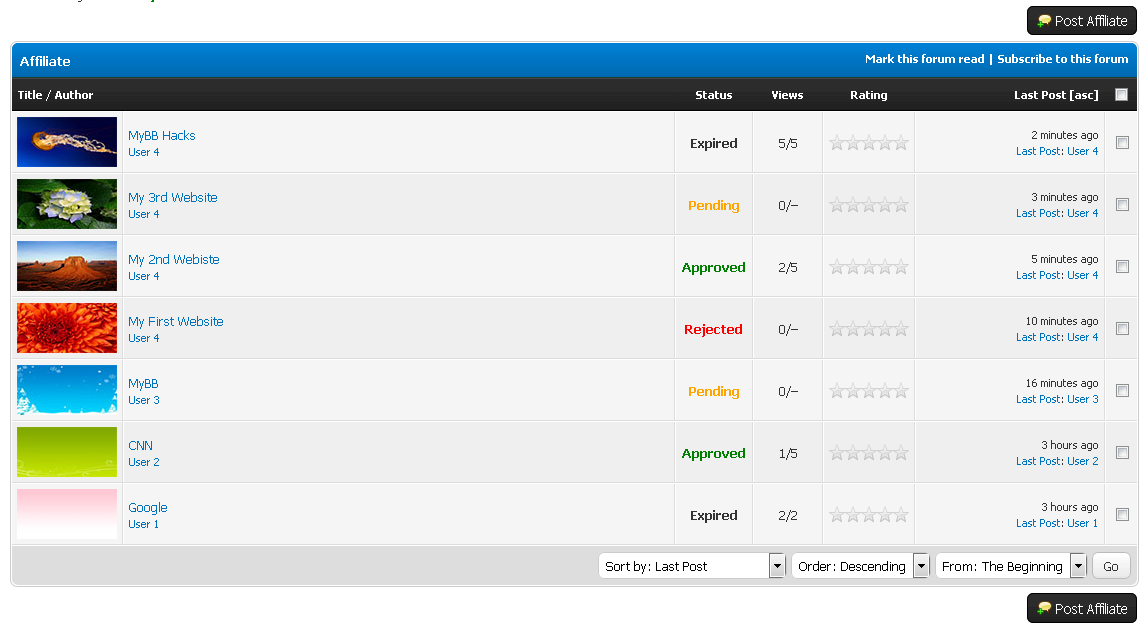Click the Go button
The image size is (1146, 626).
[1111, 566]
